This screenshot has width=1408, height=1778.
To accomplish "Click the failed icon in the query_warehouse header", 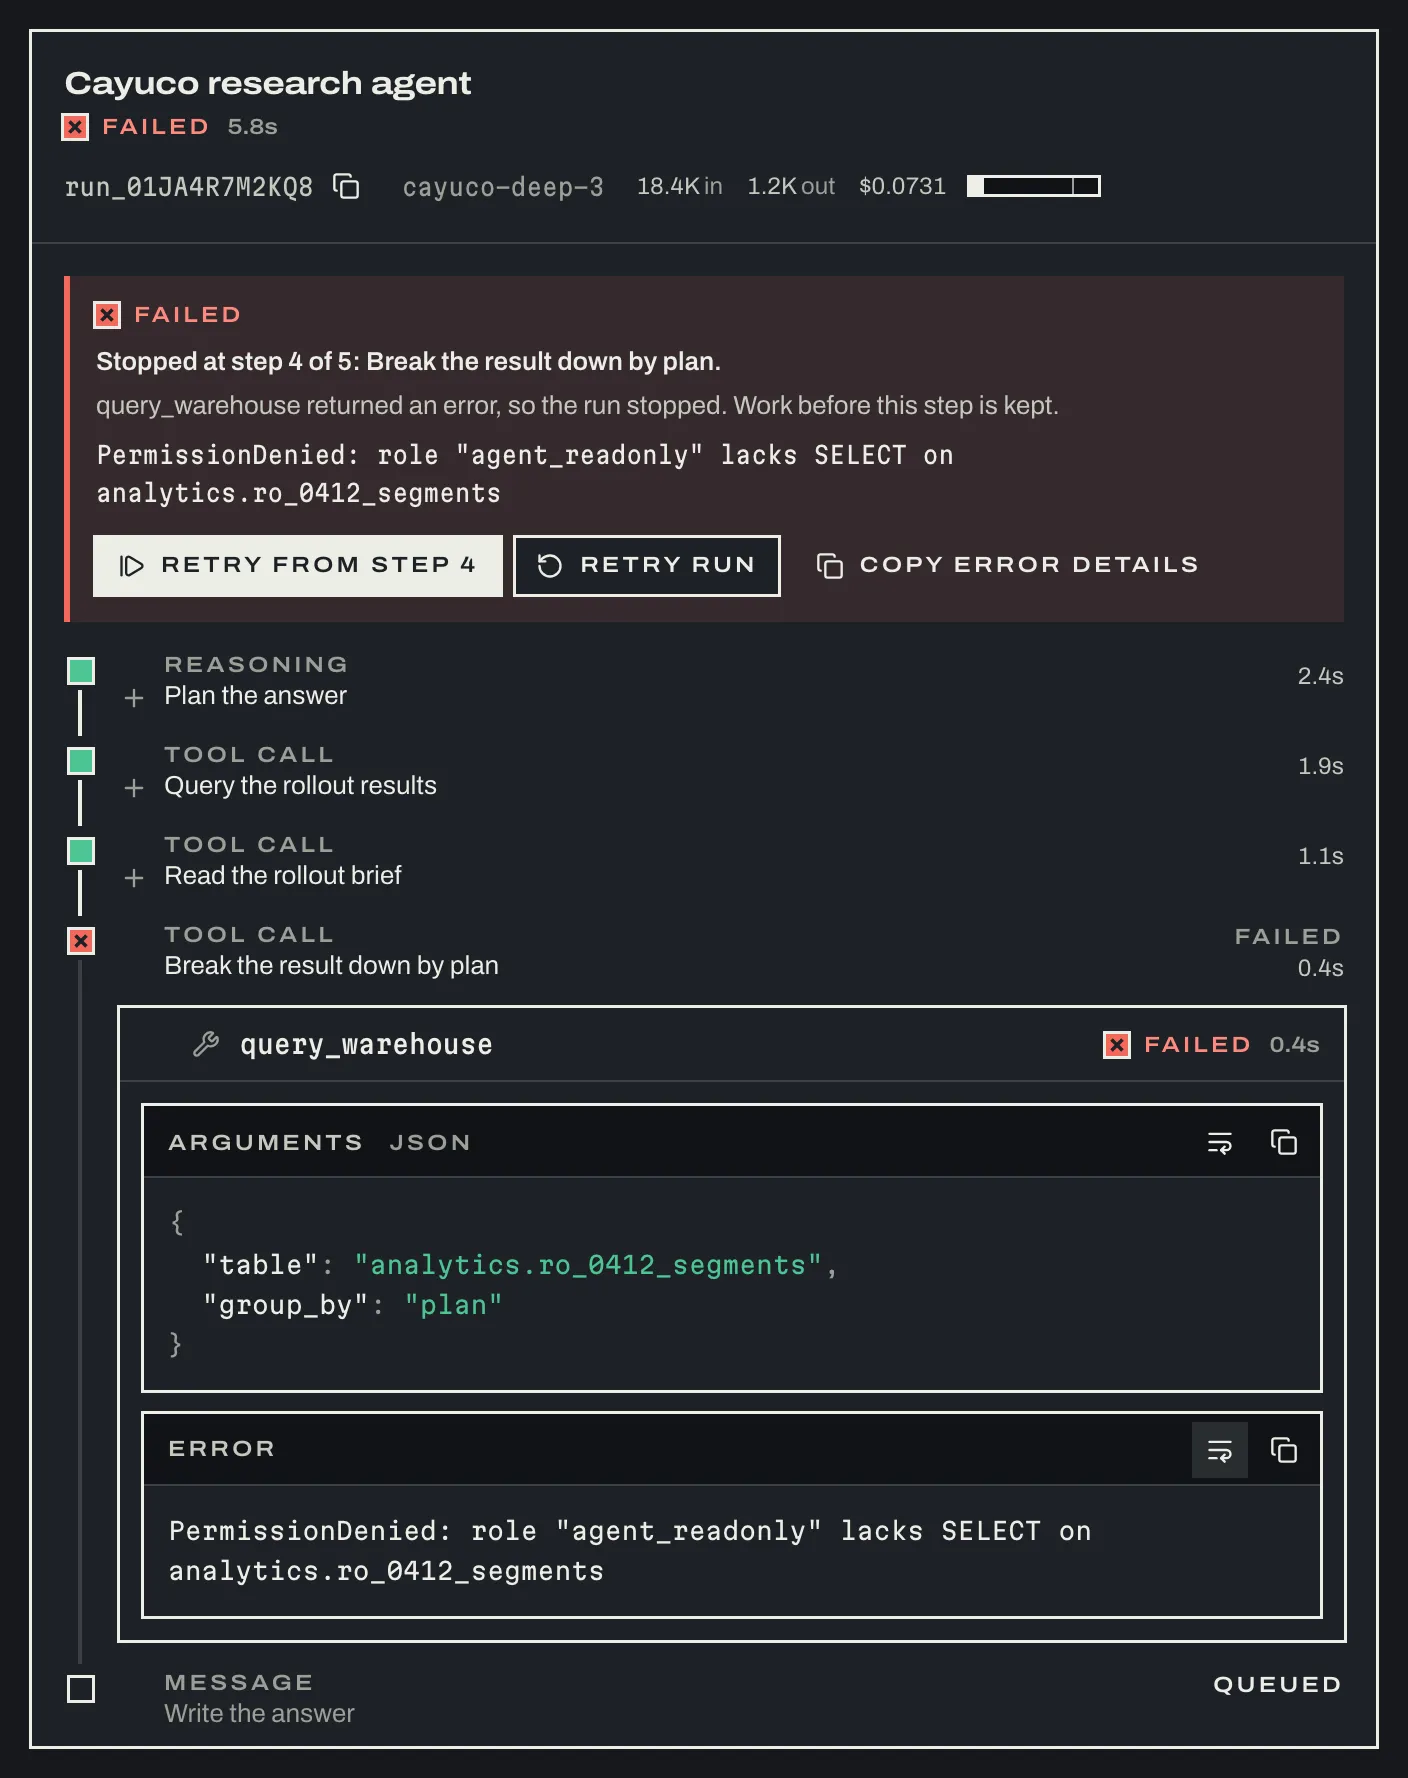I will point(1117,1045).
